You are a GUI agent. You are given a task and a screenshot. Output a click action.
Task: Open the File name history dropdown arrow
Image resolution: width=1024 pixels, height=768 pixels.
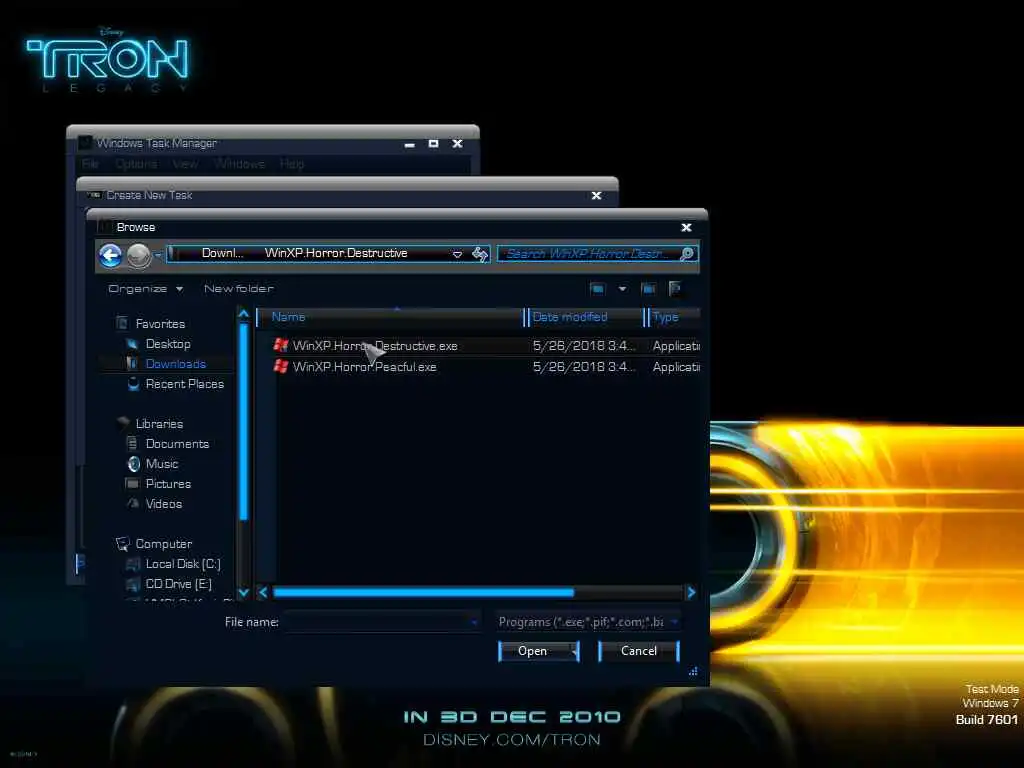(x=473, y=622)
